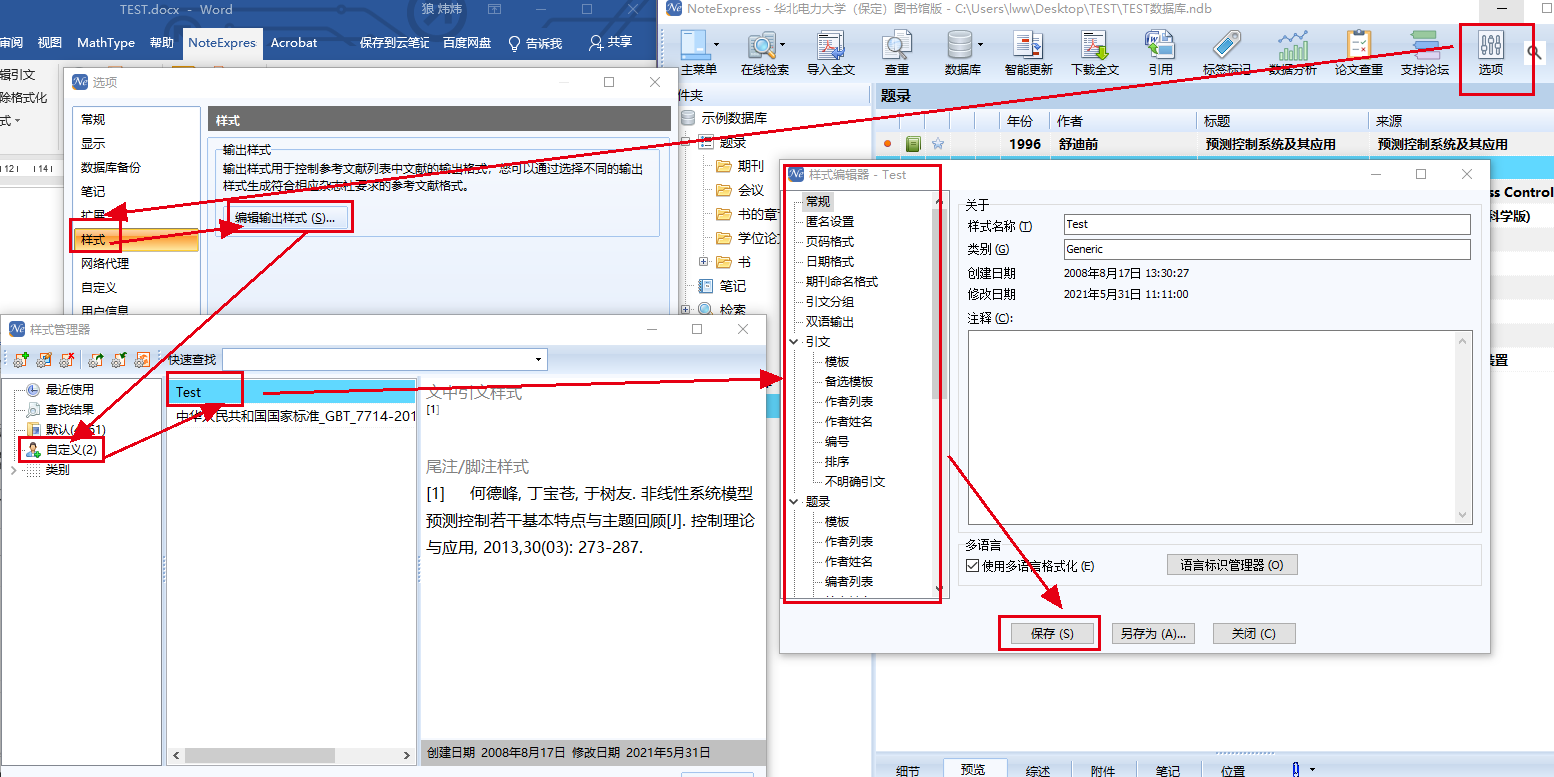The height and width of the screenshot is (777, 1554).
Task: Click 查重 duplicate check icon
Action: [x=897, y=53]
